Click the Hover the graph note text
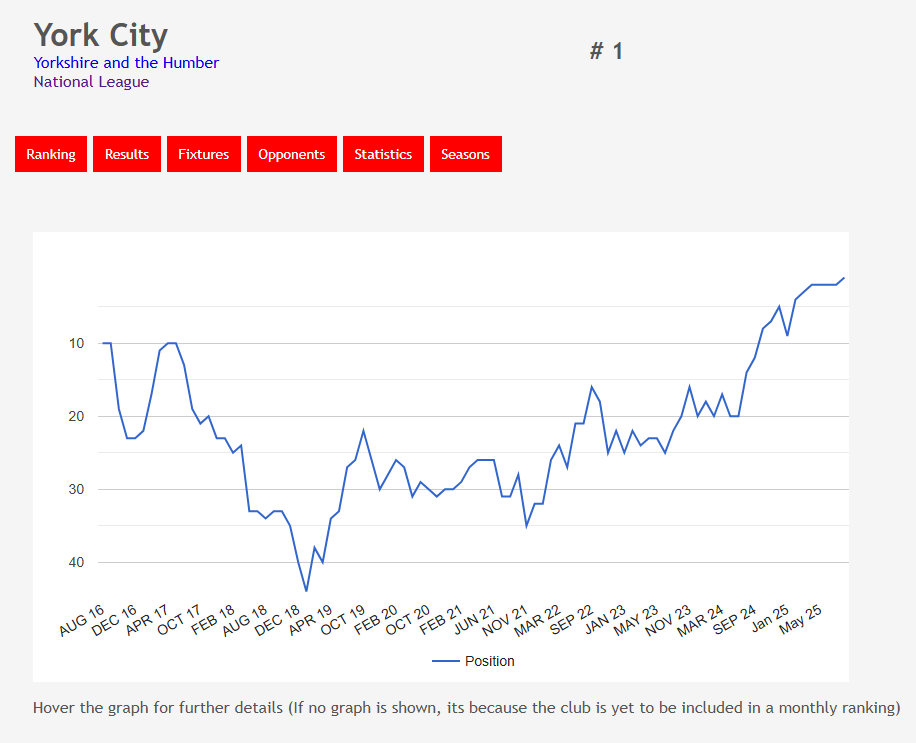Screen dimensions: 916x743 coord(467,708)
